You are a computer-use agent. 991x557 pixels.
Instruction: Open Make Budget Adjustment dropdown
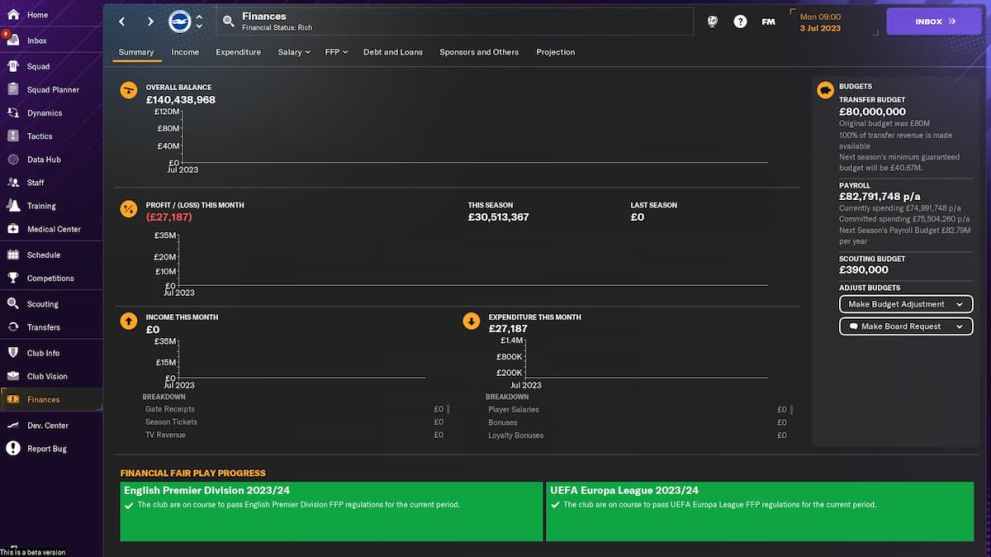pyautogui.click(x=905, y=304)
